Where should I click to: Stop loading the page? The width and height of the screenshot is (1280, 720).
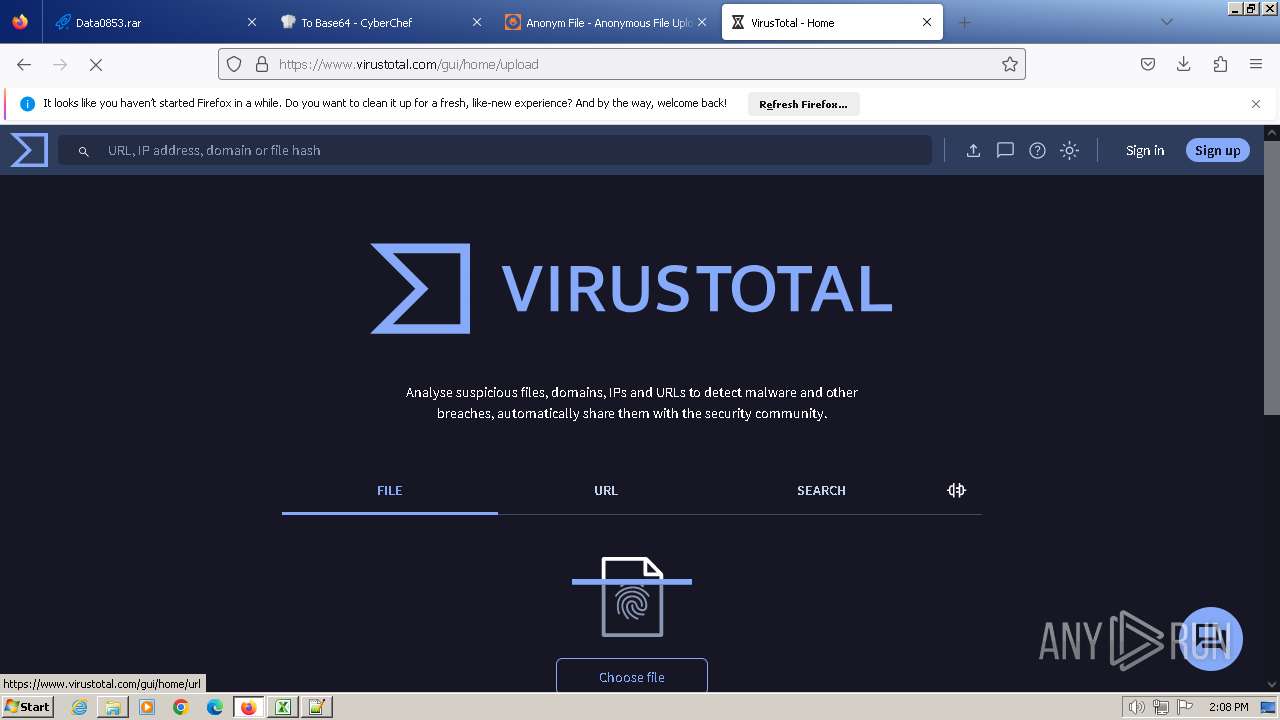click(x=96, y=64)
